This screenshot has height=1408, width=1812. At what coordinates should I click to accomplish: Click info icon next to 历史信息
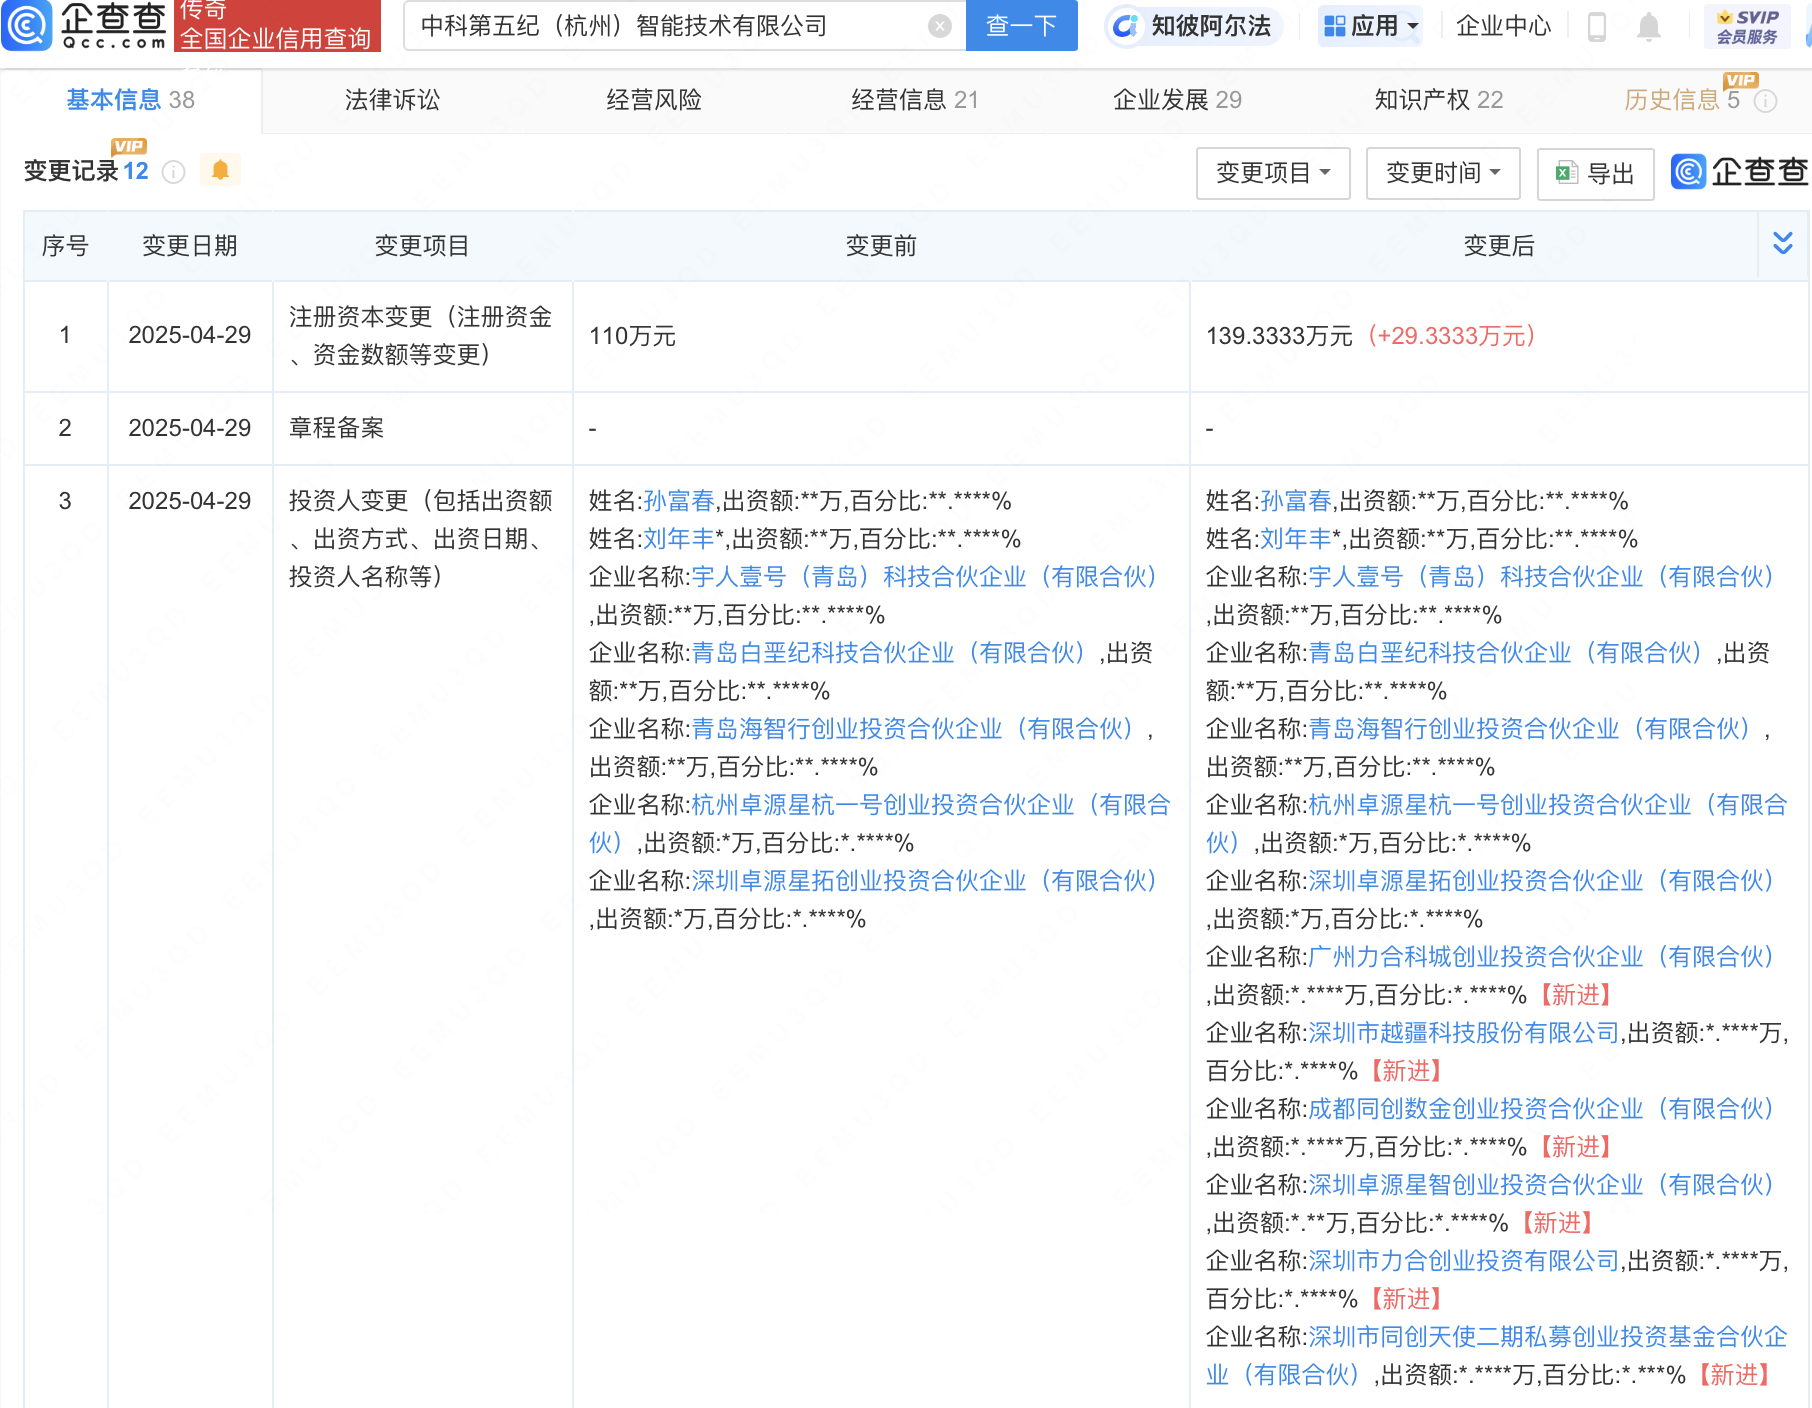[x=1766, y=101]
